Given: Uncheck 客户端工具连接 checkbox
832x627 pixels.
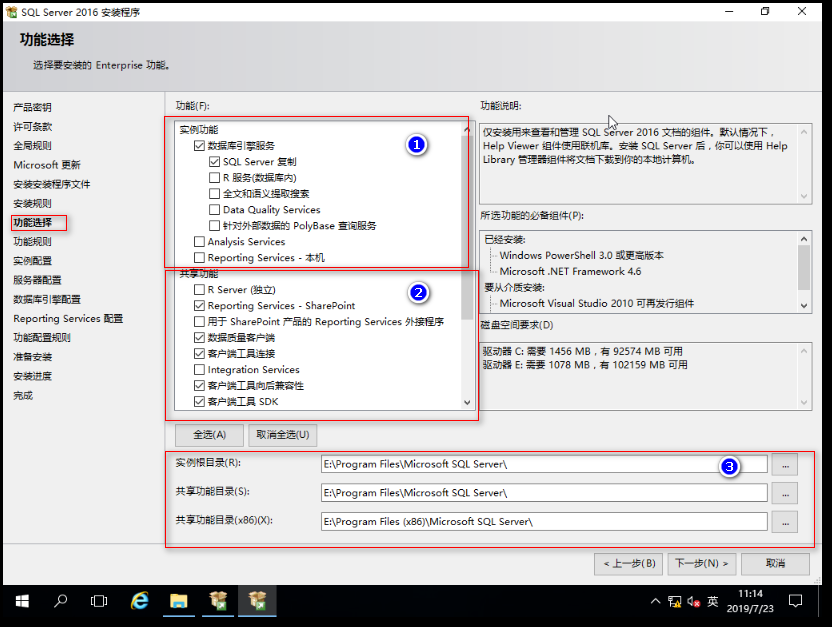Looking at the screenshot, I should tap(200, 354).
